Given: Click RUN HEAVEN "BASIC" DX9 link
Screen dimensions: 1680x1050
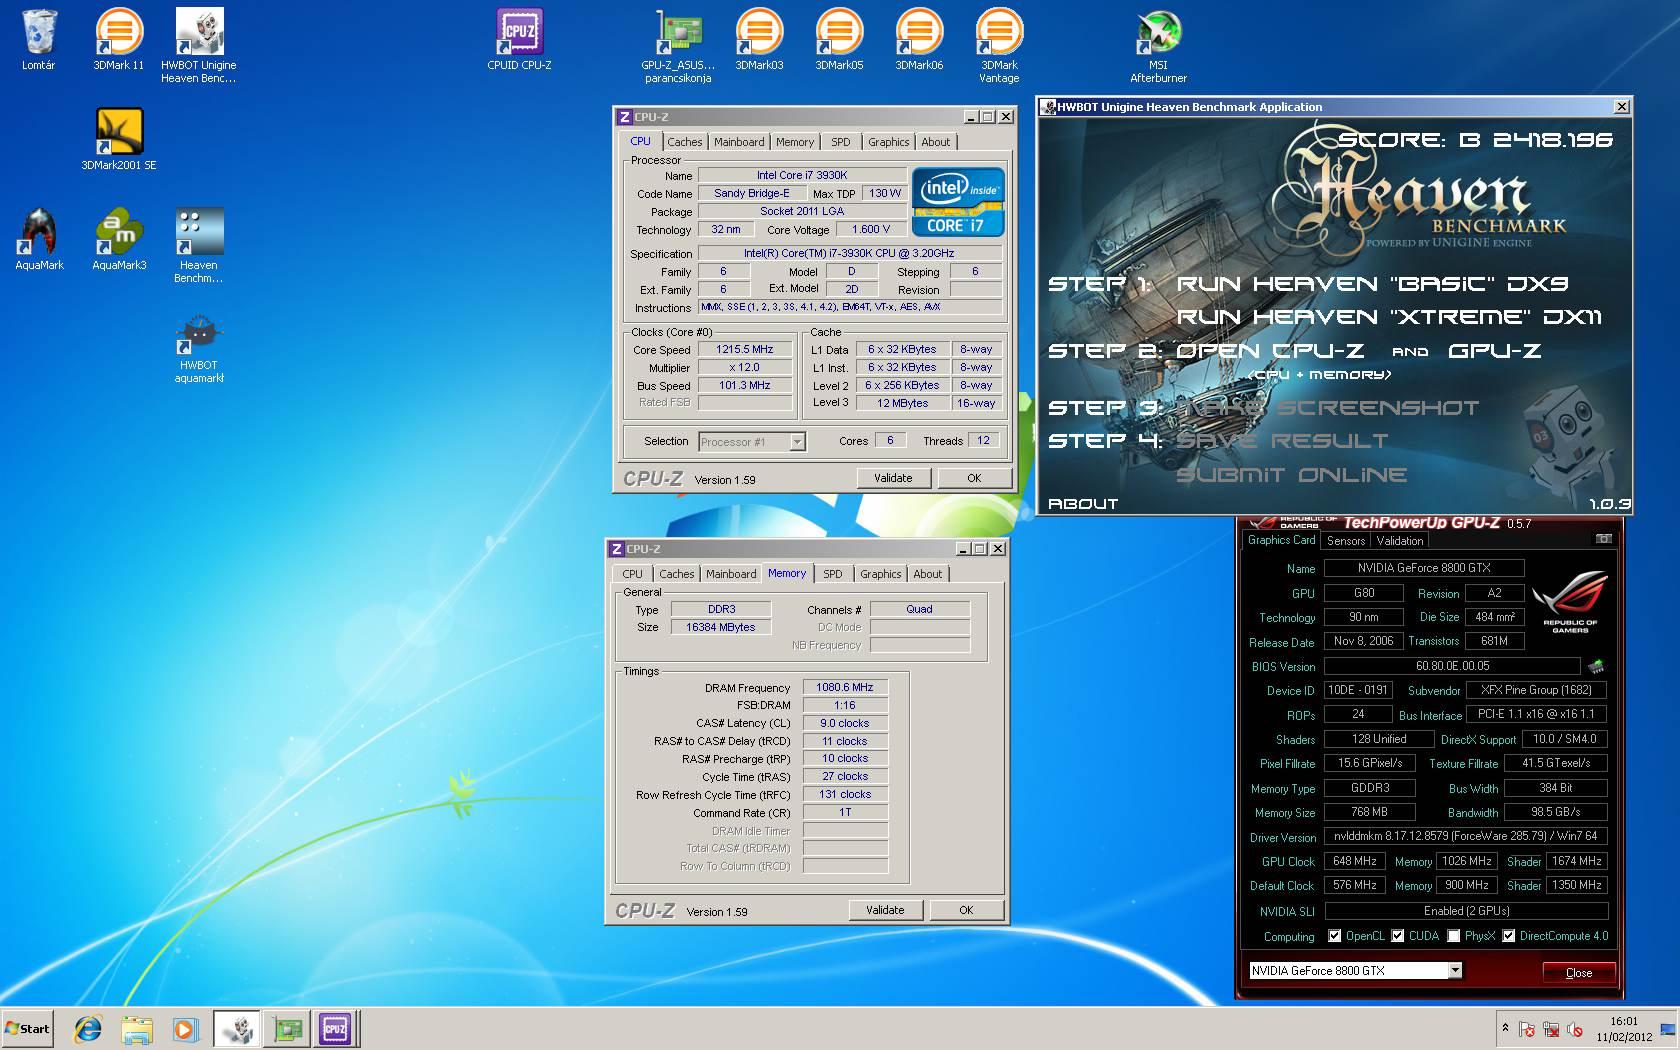Looking at the screenshot, I should [1372, 284].
